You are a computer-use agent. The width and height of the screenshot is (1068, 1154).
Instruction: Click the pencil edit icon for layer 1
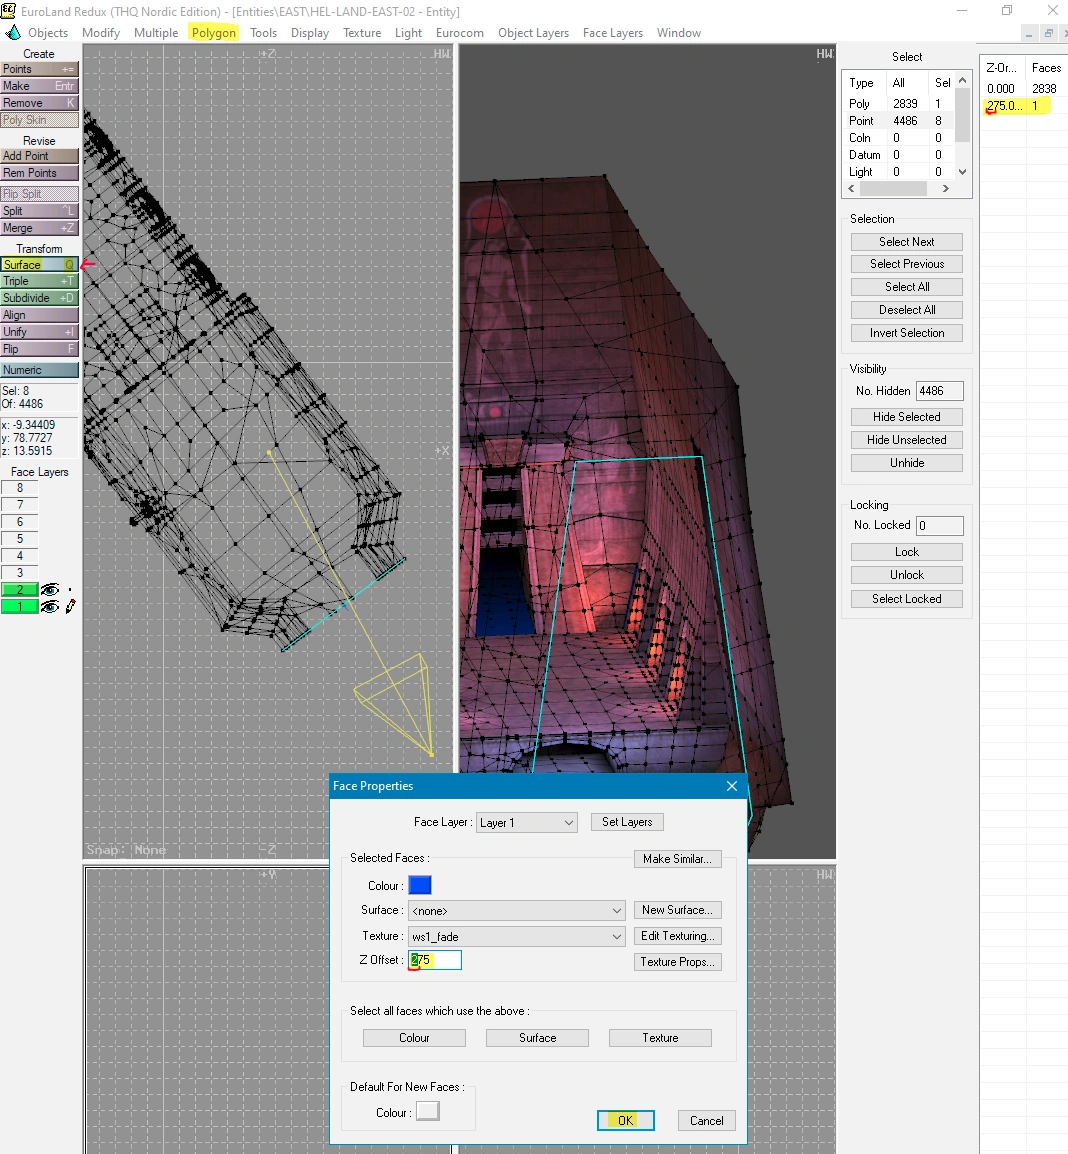(71, 606)
